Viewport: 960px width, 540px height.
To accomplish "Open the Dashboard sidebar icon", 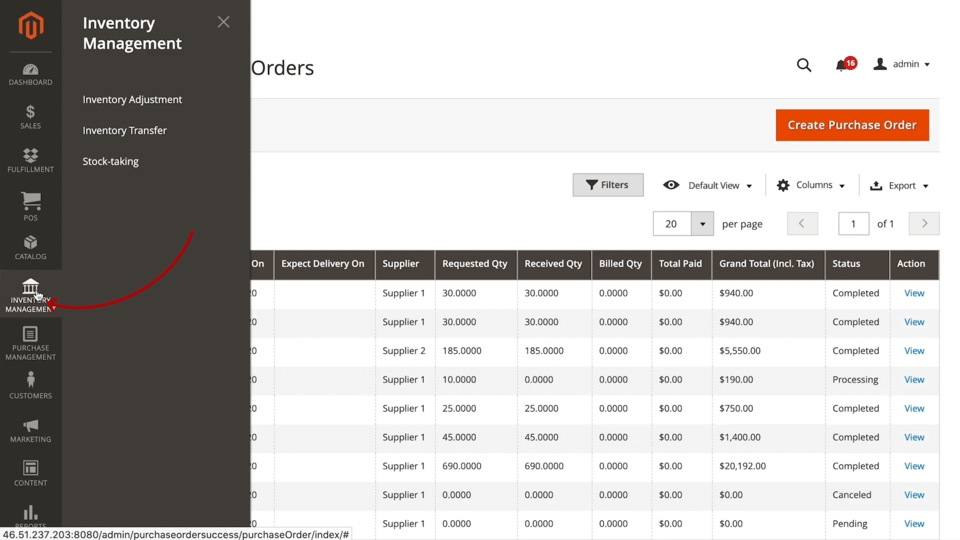I will tap(30, 74).
